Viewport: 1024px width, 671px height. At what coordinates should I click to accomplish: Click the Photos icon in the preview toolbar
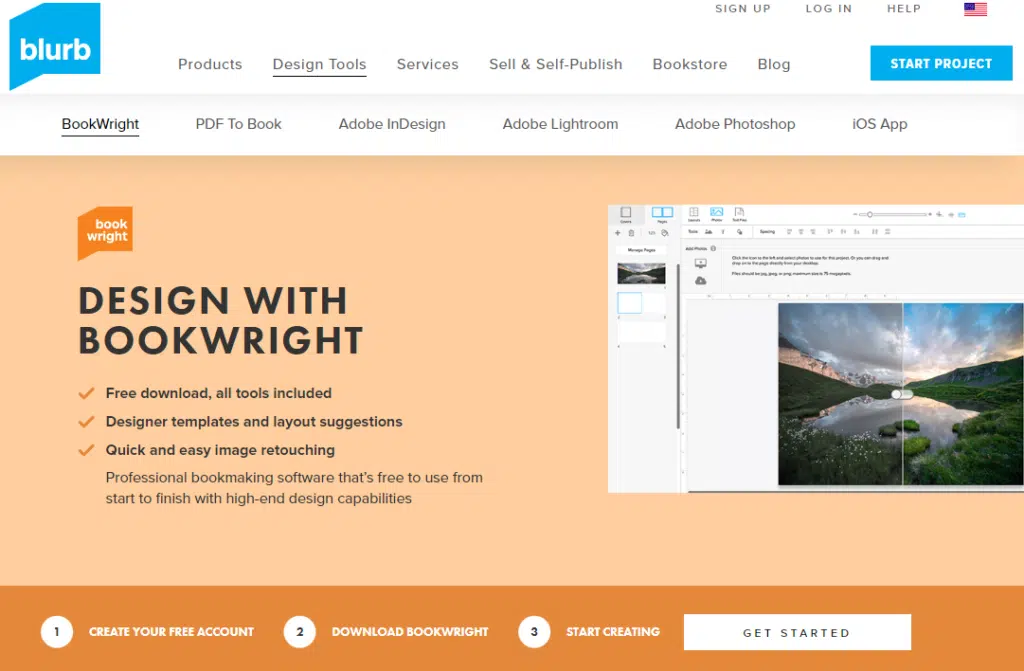point(716,214)
